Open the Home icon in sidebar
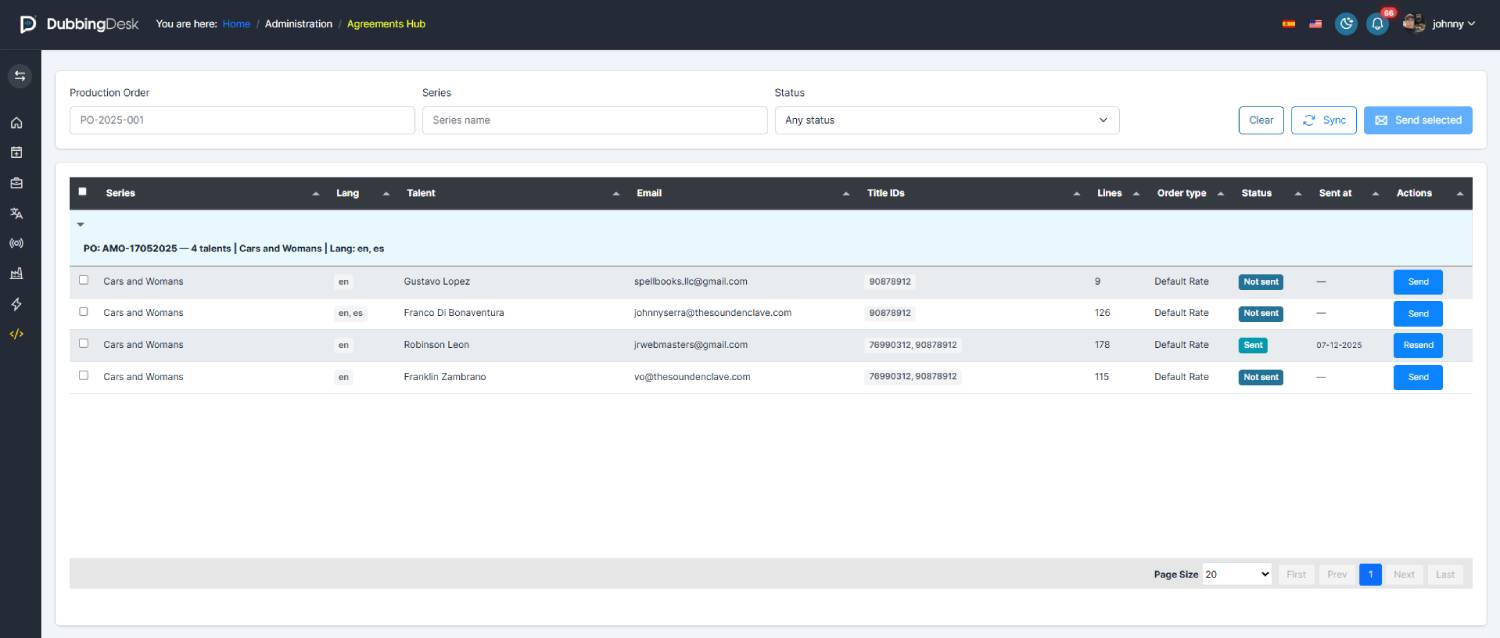The width and height of the screenshot is (1500, 638). pos(16,123)
